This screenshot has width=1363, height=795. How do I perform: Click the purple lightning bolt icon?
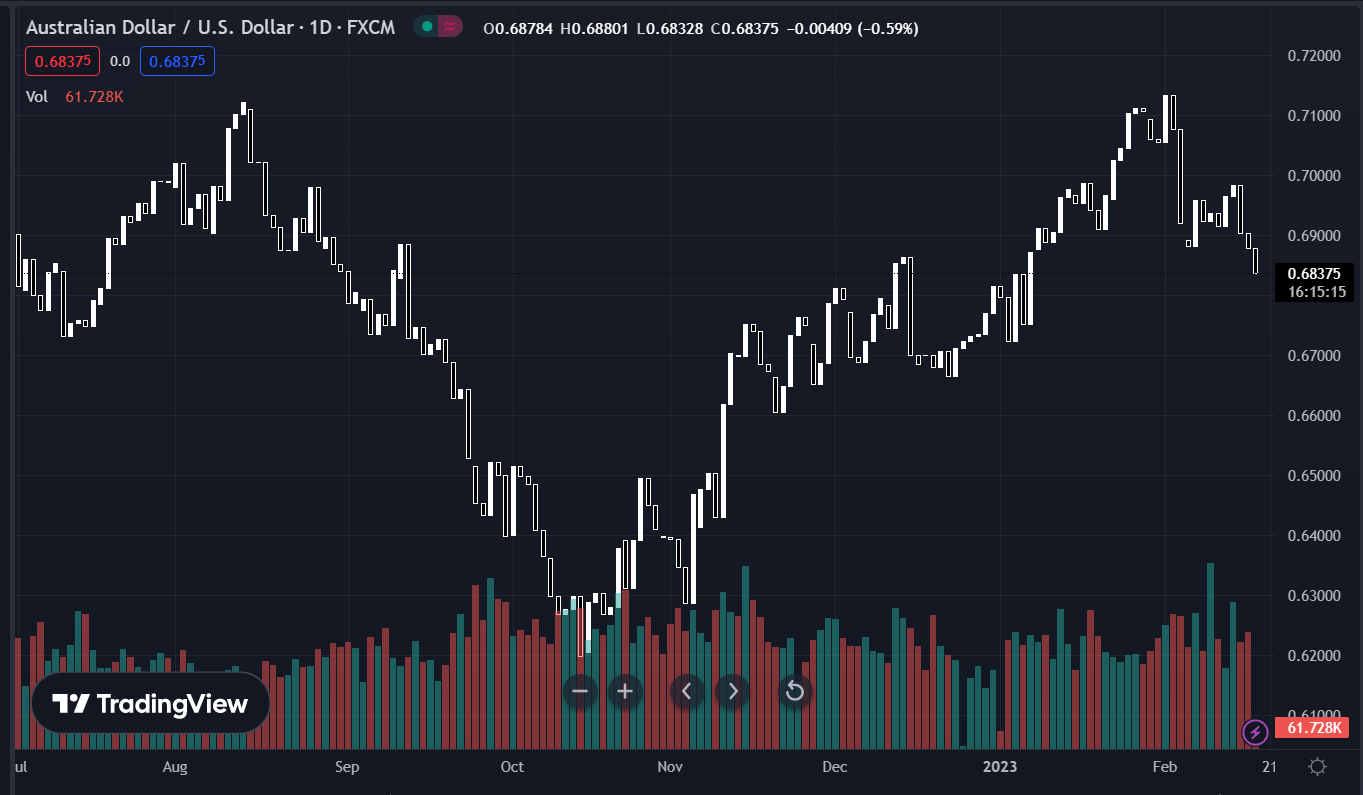1254,732
